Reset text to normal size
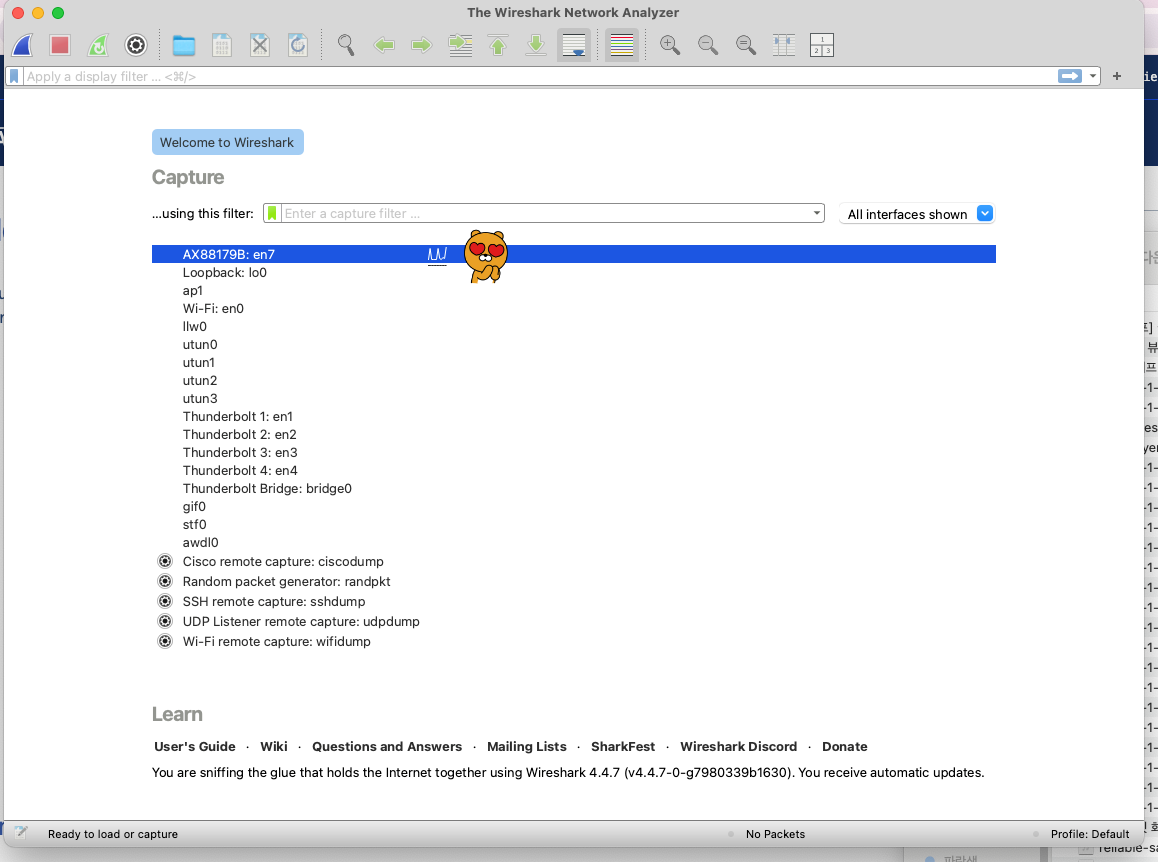Image resolution: width=1158 pixels, height=862 pixels. [746, 45]
